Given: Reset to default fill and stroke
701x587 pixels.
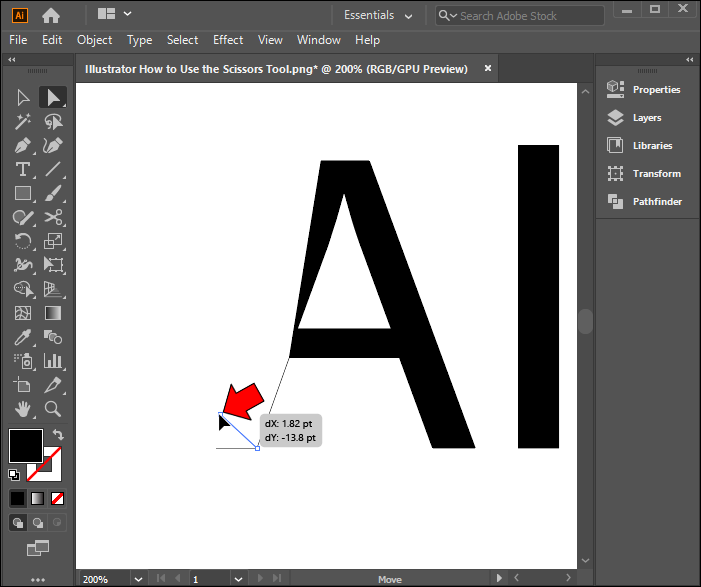Looking at the screenshot, I should click(x=14, y=475).
